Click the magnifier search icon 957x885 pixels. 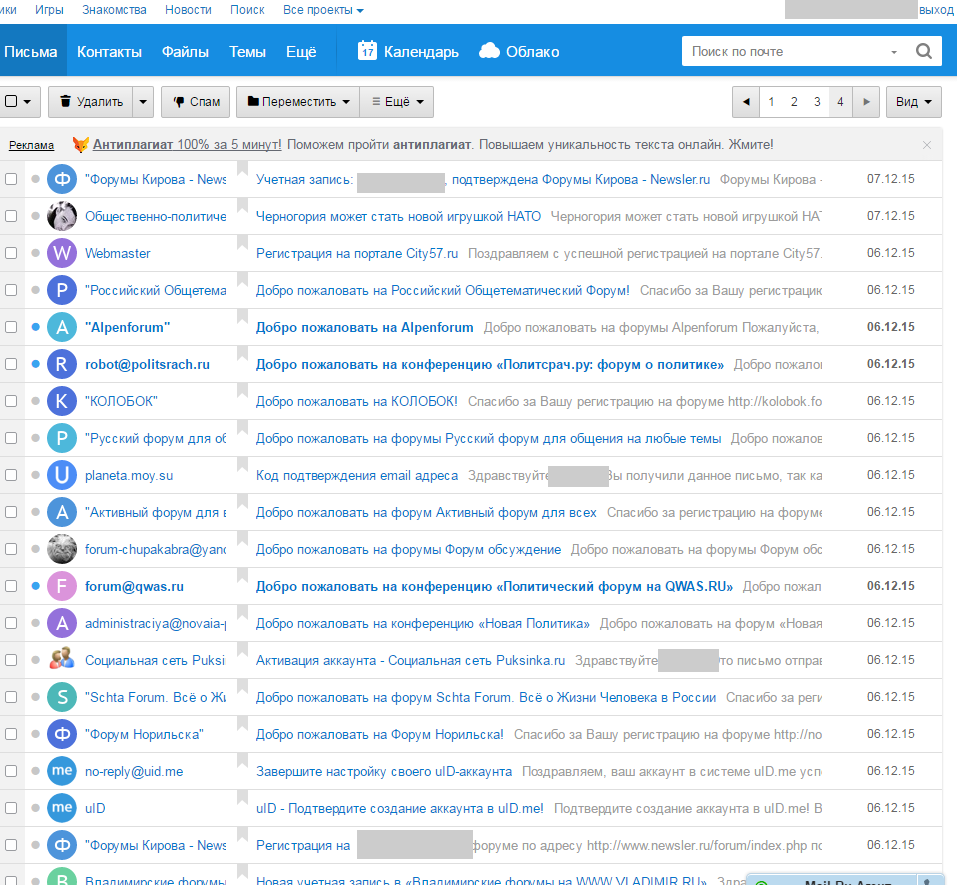(x=923, y=51)
